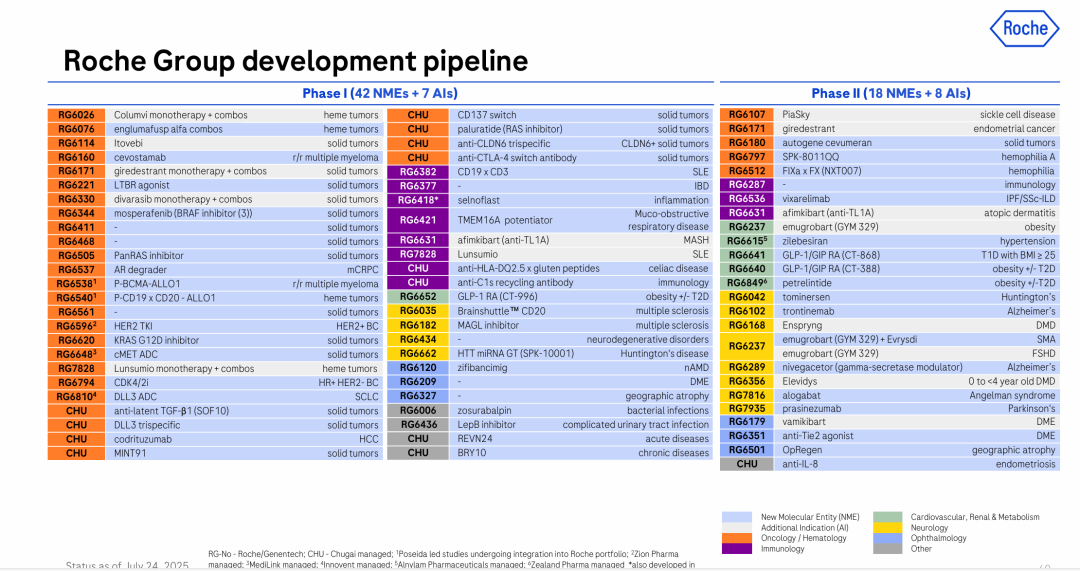The width and height of the screenshot is (1080, 571).
Task: Click the 'SPK-8011QQ' entry
Action: 811,157
